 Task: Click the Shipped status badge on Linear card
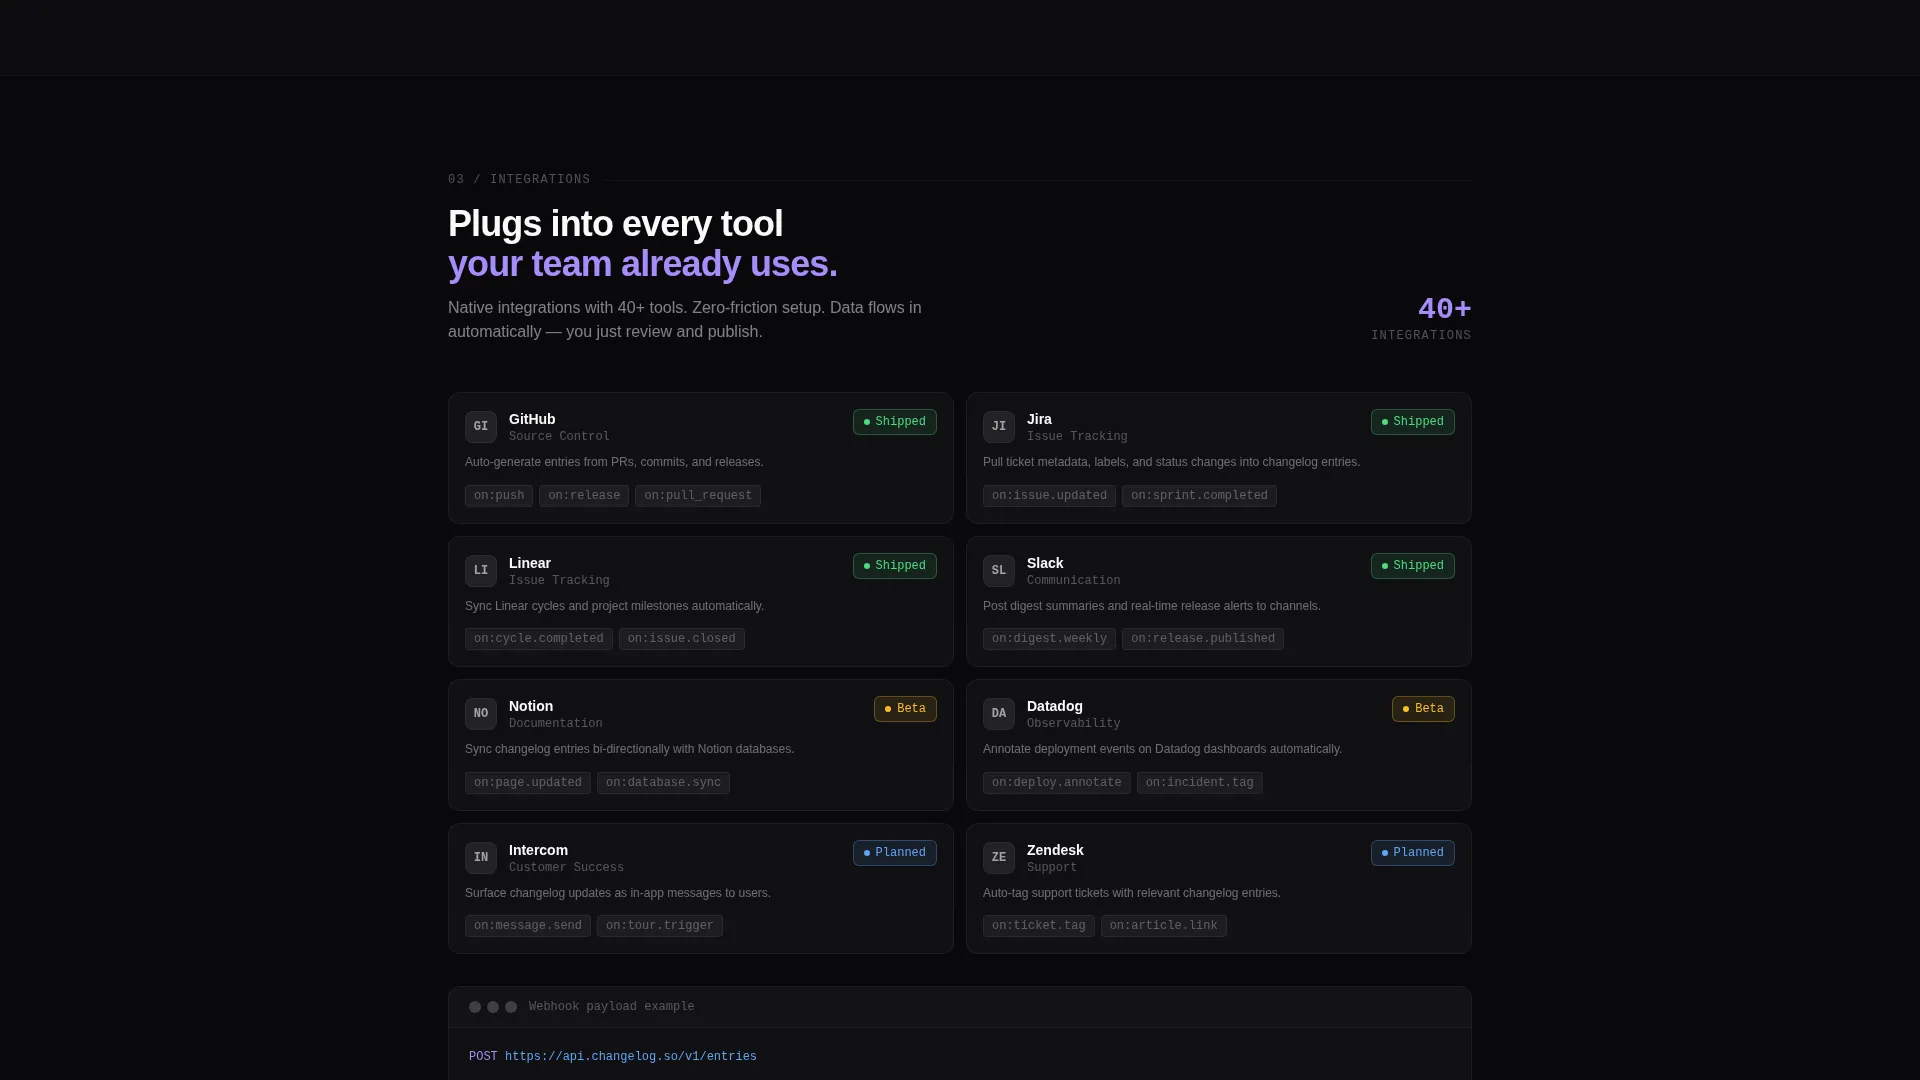click(895, 566)
